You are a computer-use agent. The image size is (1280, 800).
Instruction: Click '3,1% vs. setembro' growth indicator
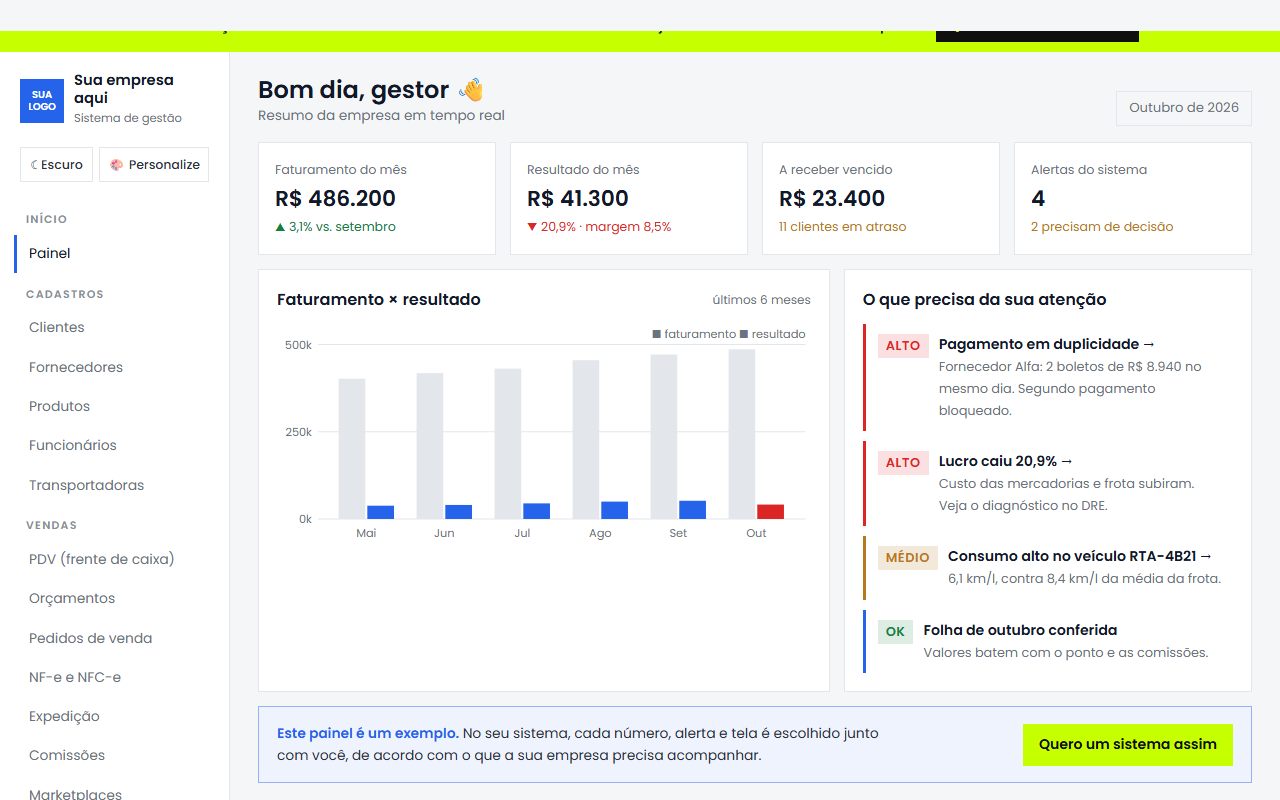pyautogui.click(x=335, y=227)
